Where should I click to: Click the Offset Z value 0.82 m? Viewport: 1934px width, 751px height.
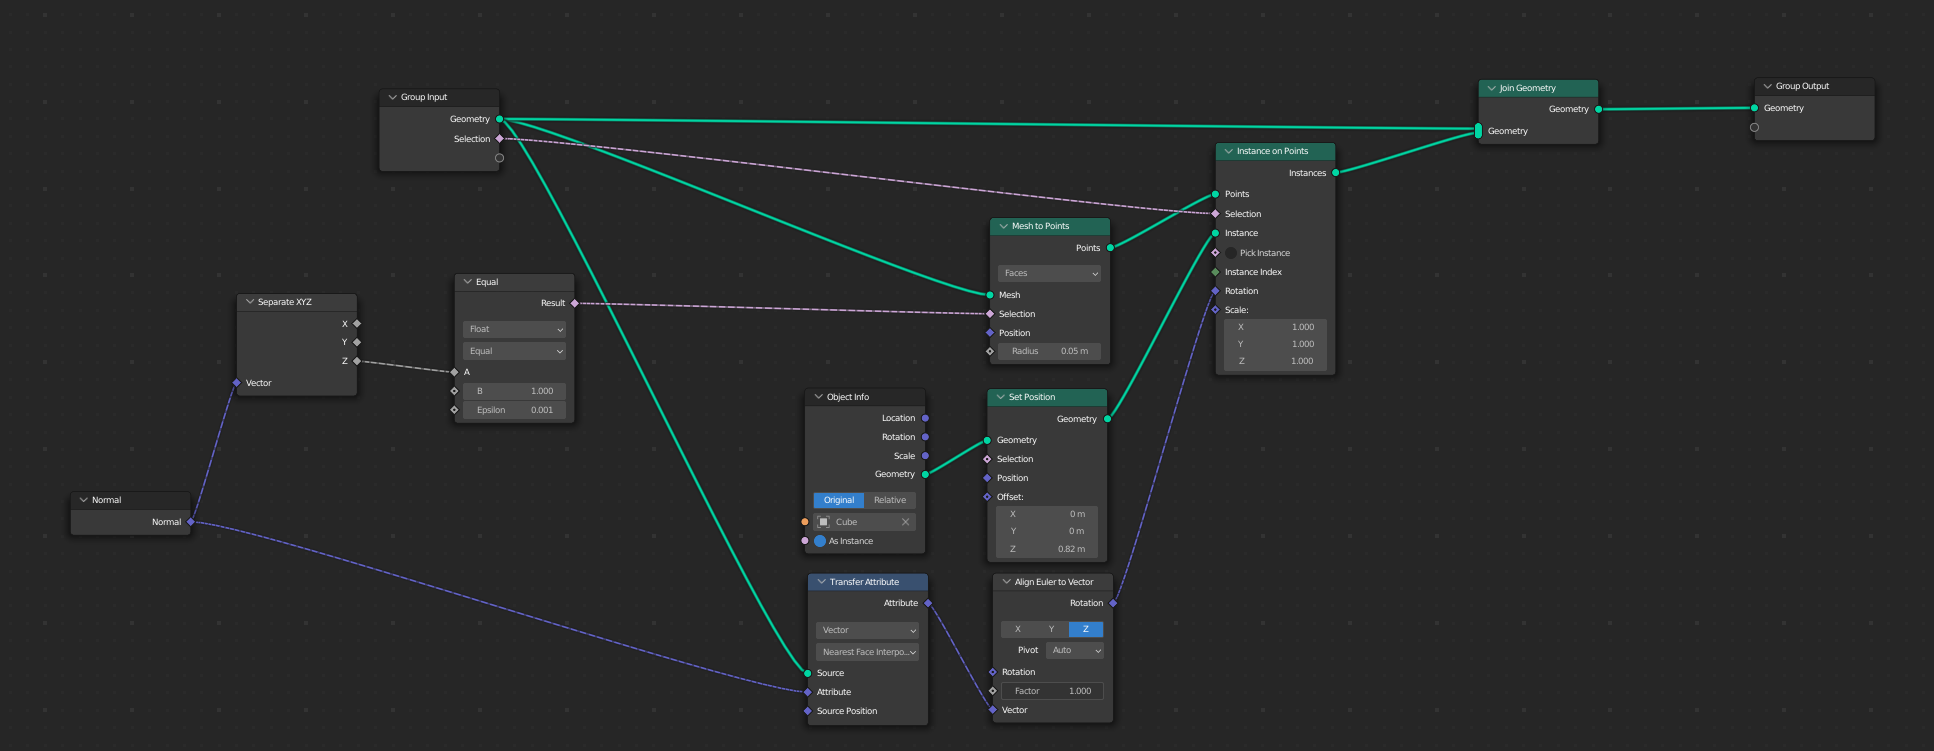(1047, 549)
